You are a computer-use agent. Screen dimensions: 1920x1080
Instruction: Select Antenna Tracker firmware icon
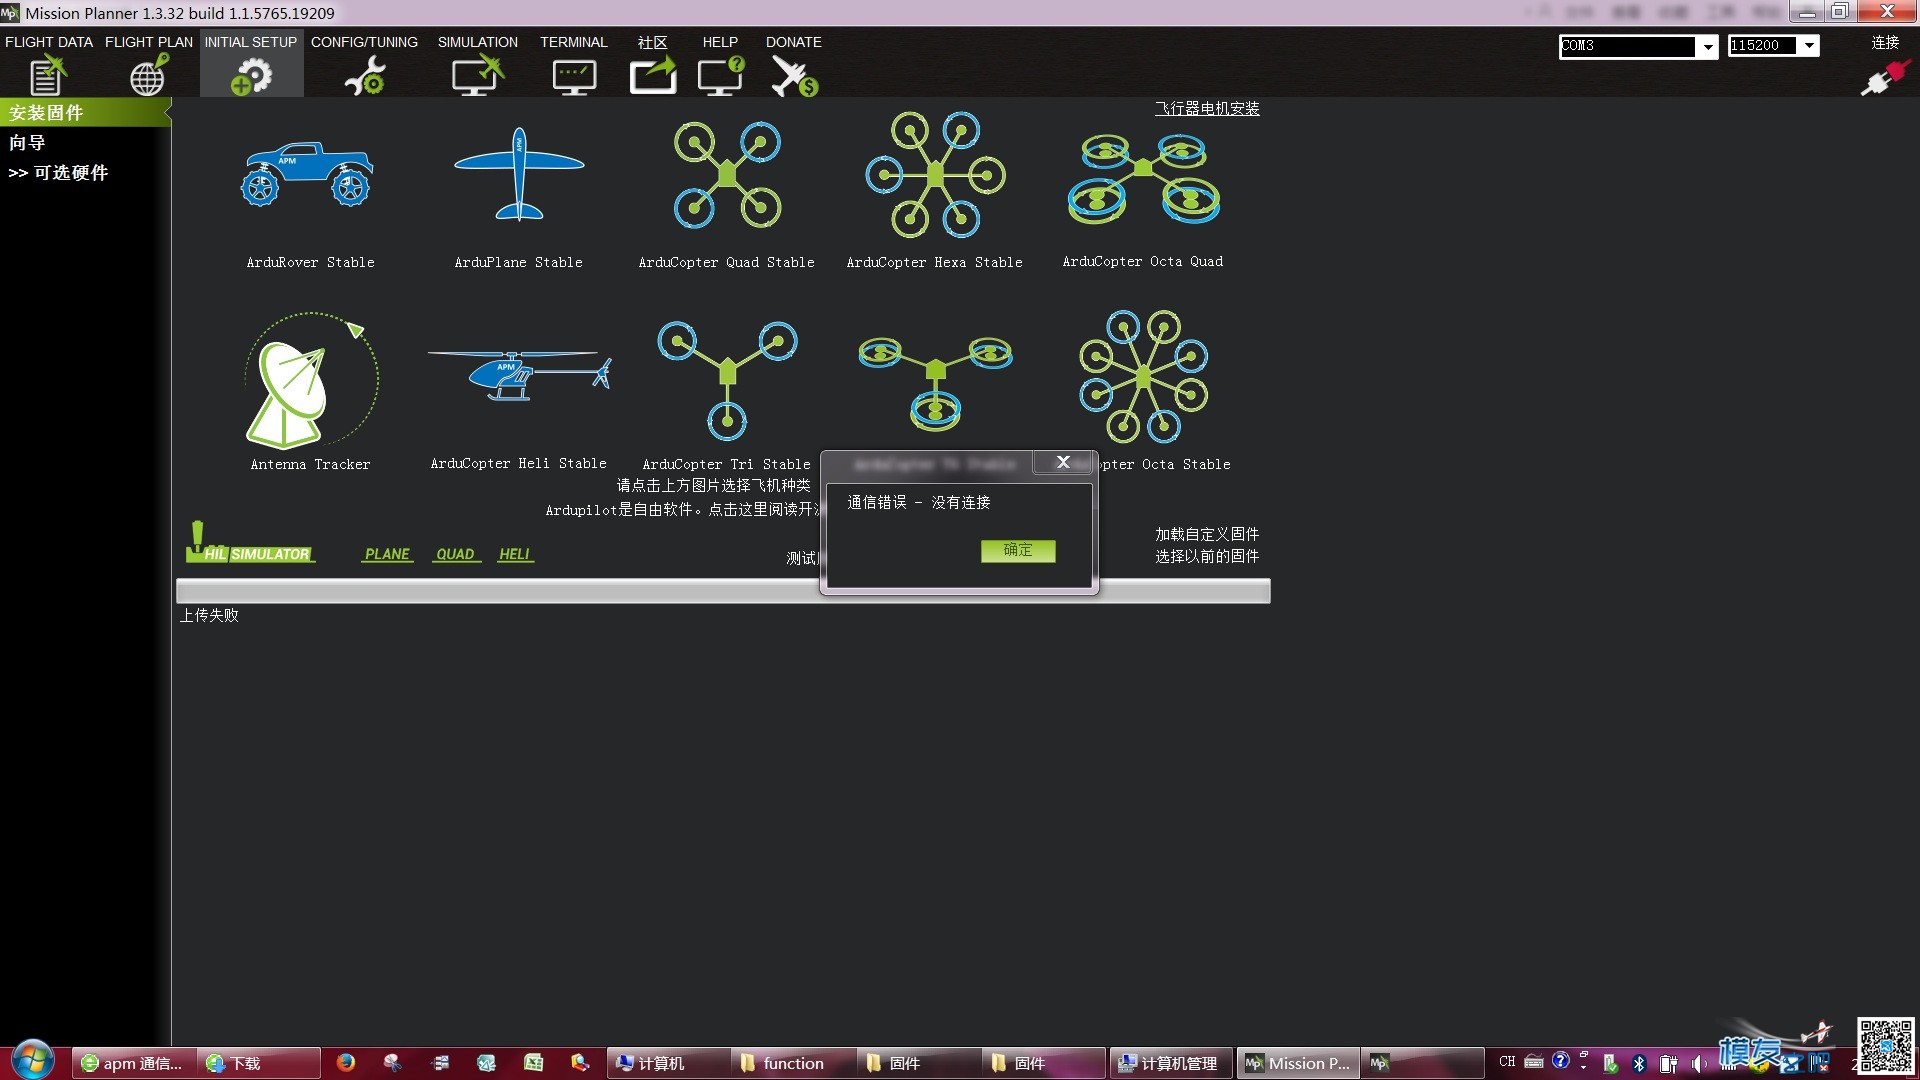point(309,381)
